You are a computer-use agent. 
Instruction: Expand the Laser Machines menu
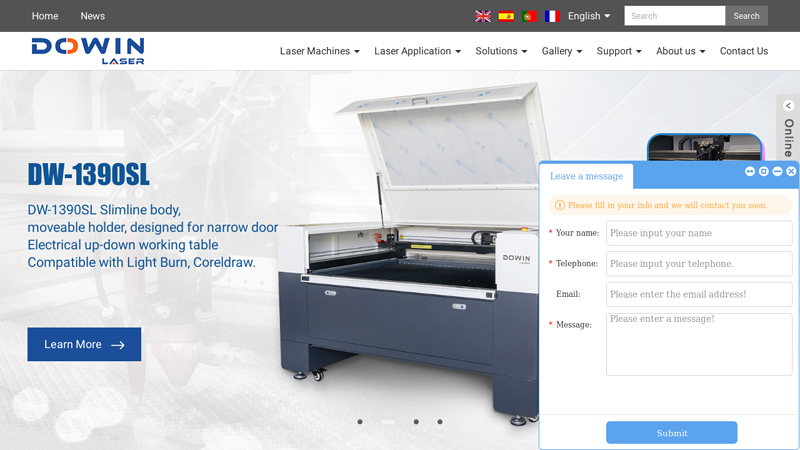pyautogui.click(x=319, y=51)
